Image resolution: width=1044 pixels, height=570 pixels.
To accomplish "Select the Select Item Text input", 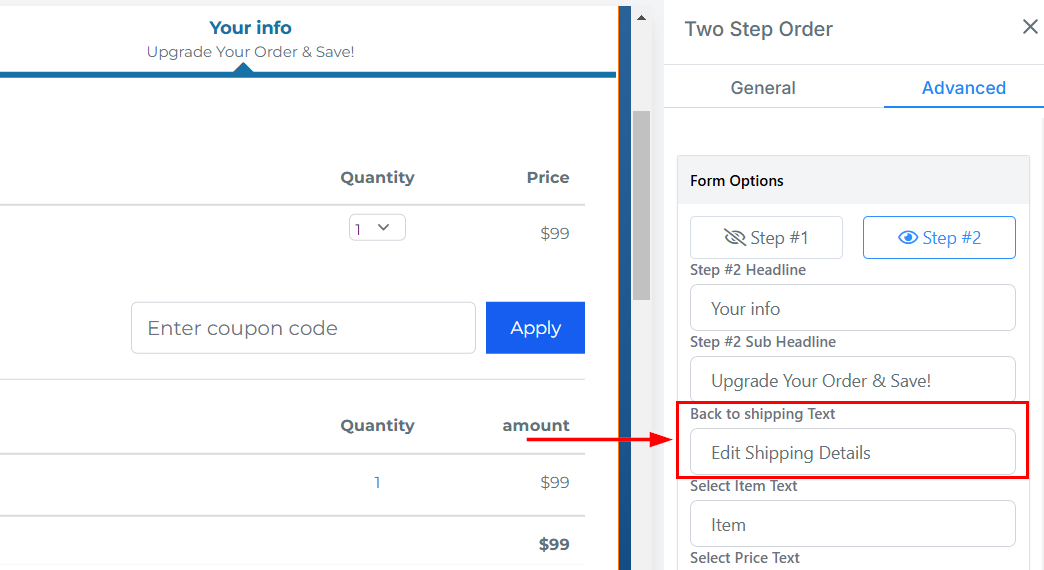I will pyautogui.click(x=853, y=524).
